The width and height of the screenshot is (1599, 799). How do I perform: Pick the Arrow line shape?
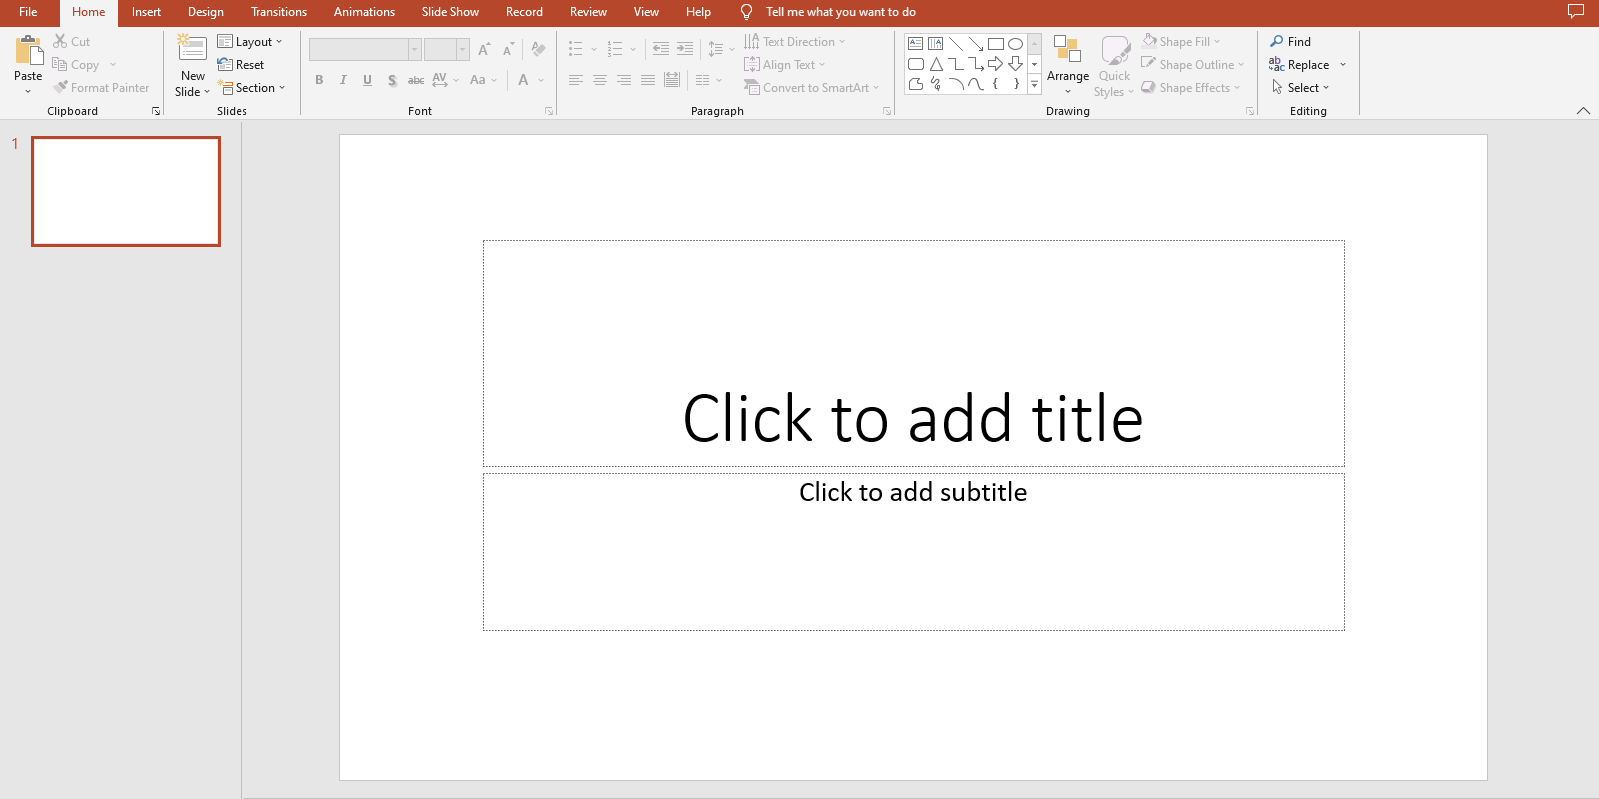tap(975, 44)
